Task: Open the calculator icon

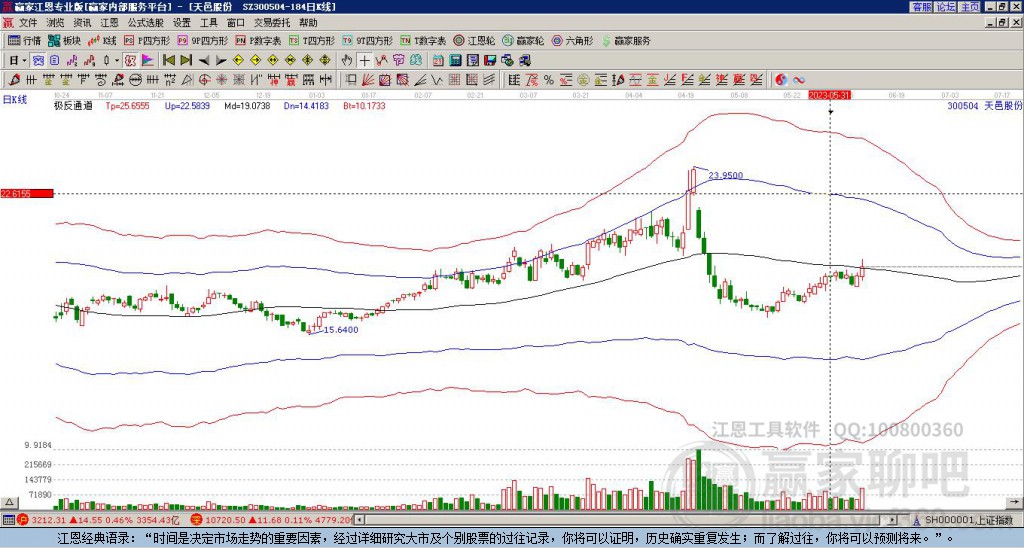Action: [455, 61]
